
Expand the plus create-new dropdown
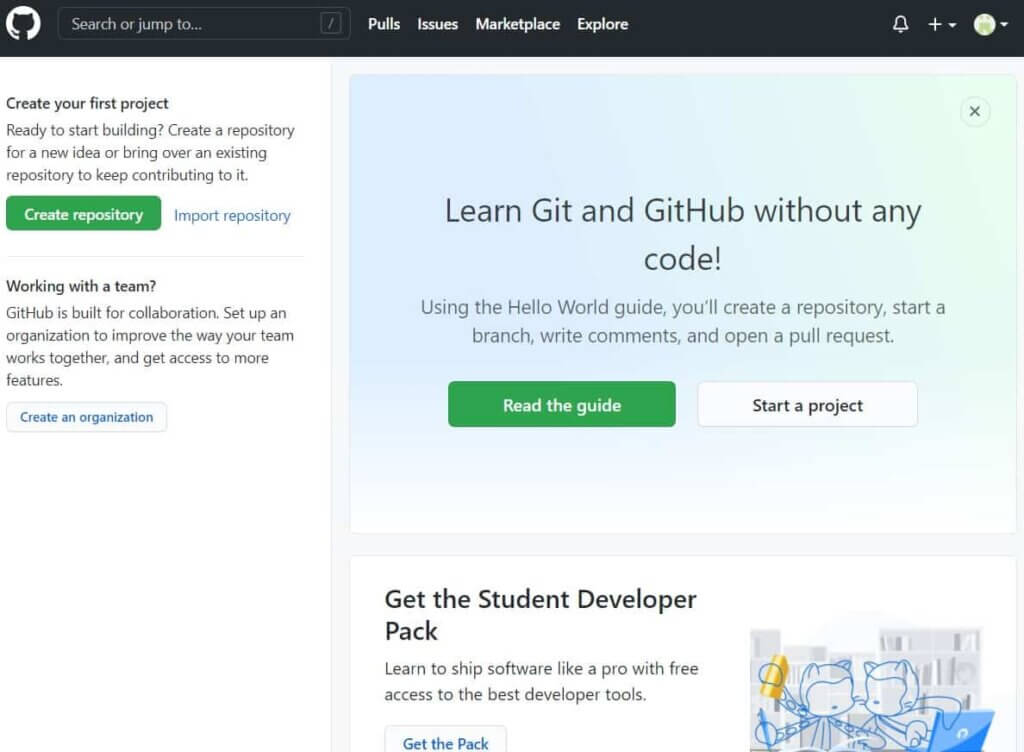942,24
